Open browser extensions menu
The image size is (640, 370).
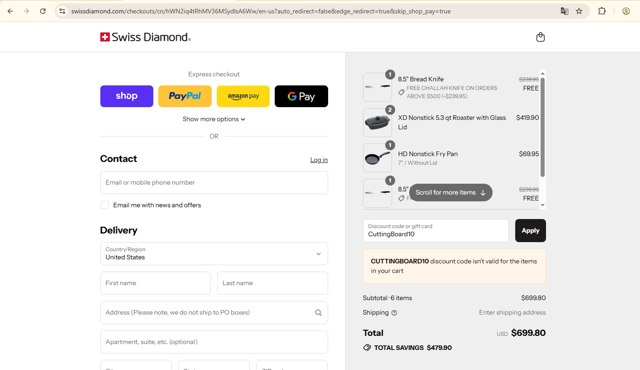pyautogui.click(x=602, y=11)
